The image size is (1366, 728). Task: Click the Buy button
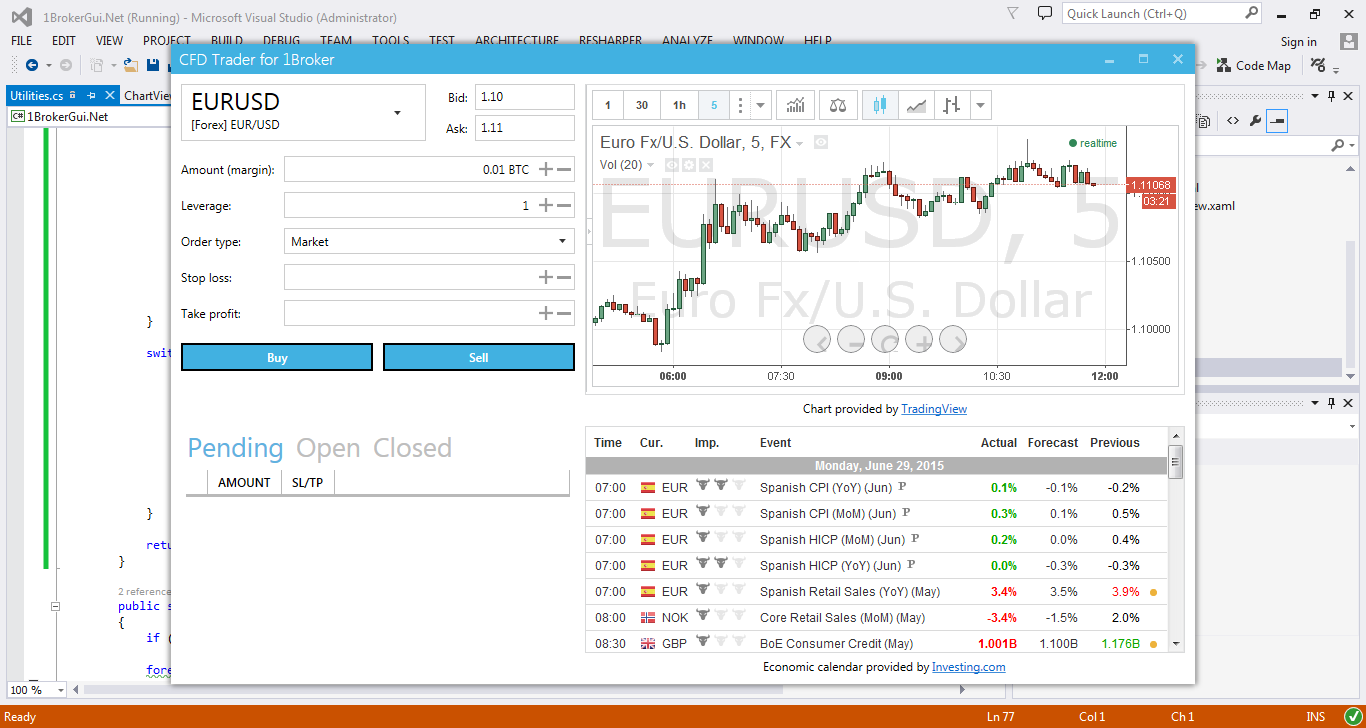[x=277, y=357]
